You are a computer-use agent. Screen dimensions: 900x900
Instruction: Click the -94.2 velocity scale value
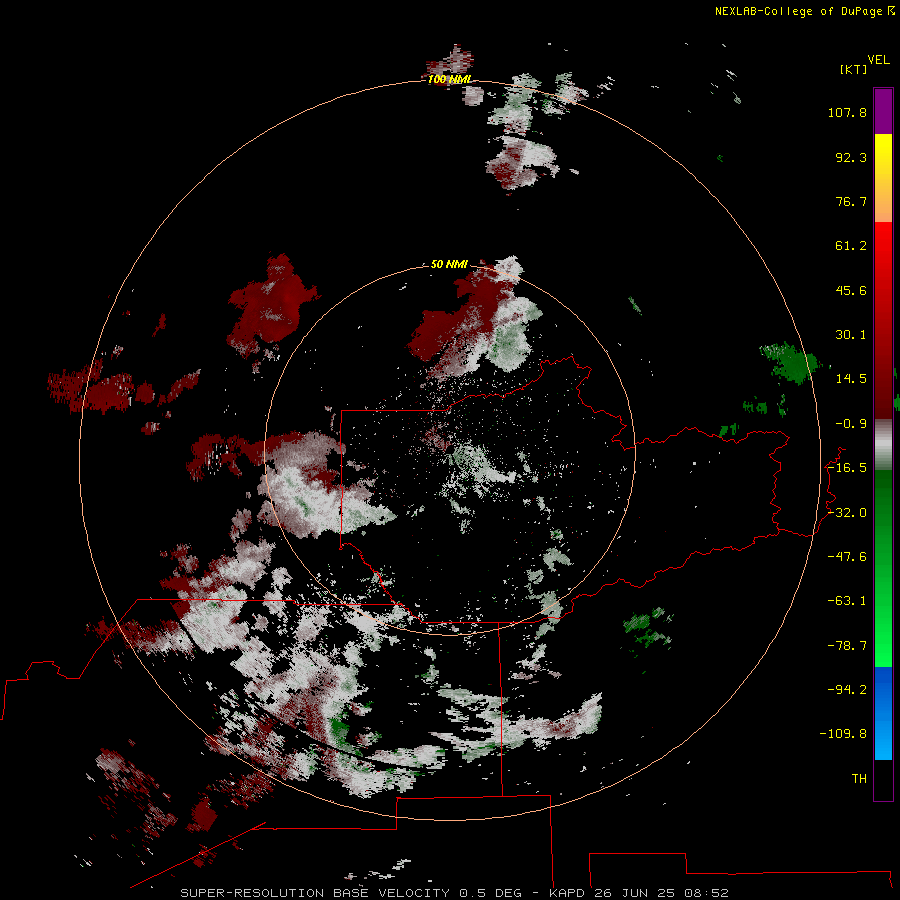point(847,690)
